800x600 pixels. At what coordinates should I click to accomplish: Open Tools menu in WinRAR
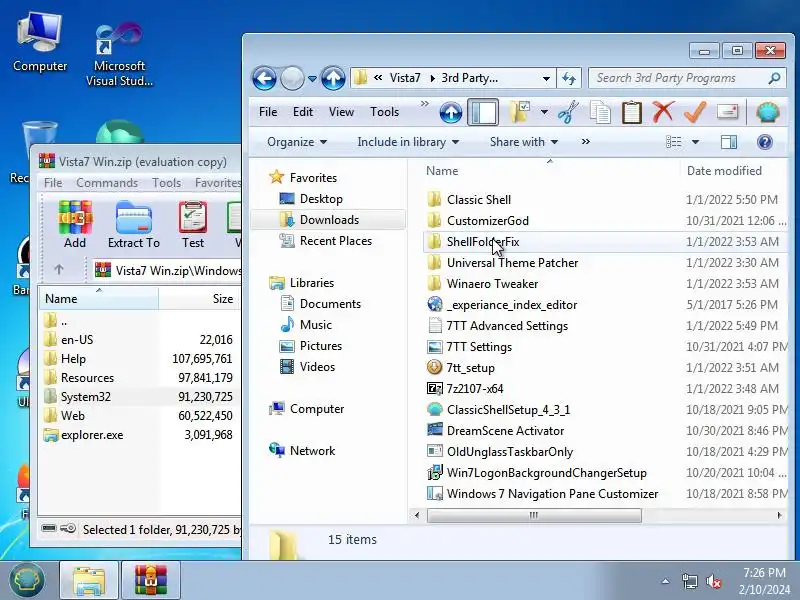pos(166,183)
